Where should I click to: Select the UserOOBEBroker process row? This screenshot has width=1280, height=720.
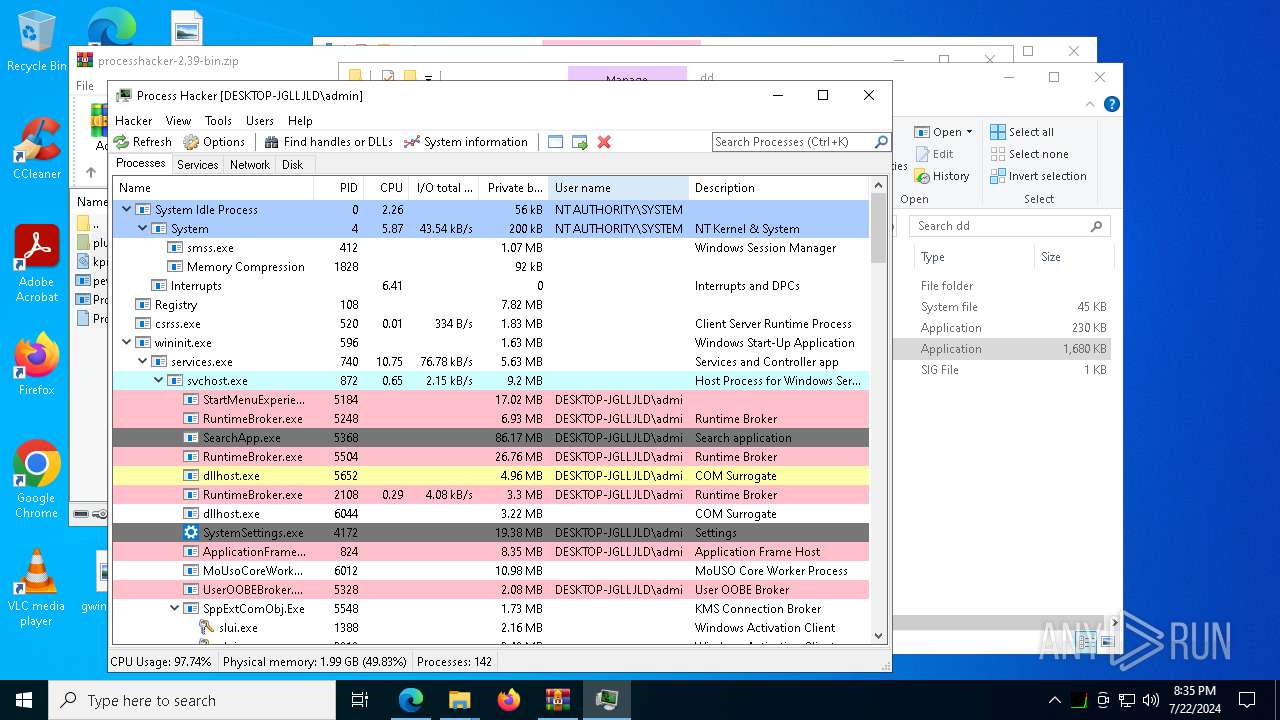point(491,590)
